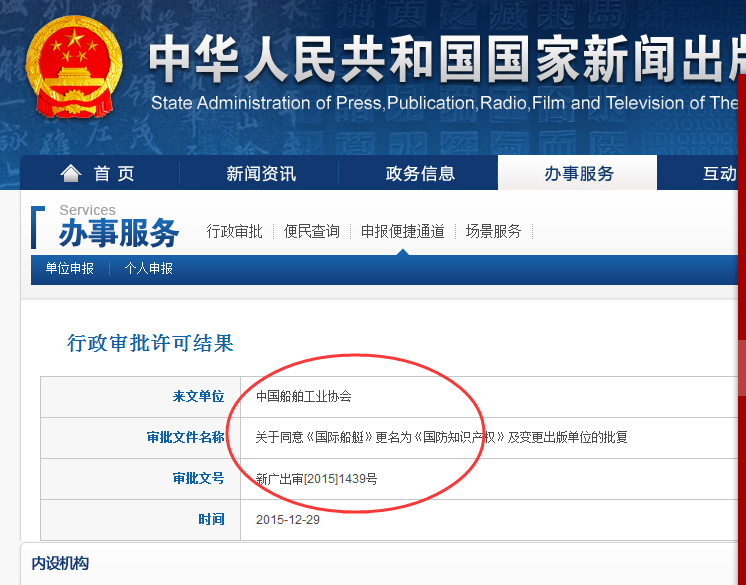746x585 pixels.
Task: Open the 内设机构 footer section
Action: pos(60,564)
